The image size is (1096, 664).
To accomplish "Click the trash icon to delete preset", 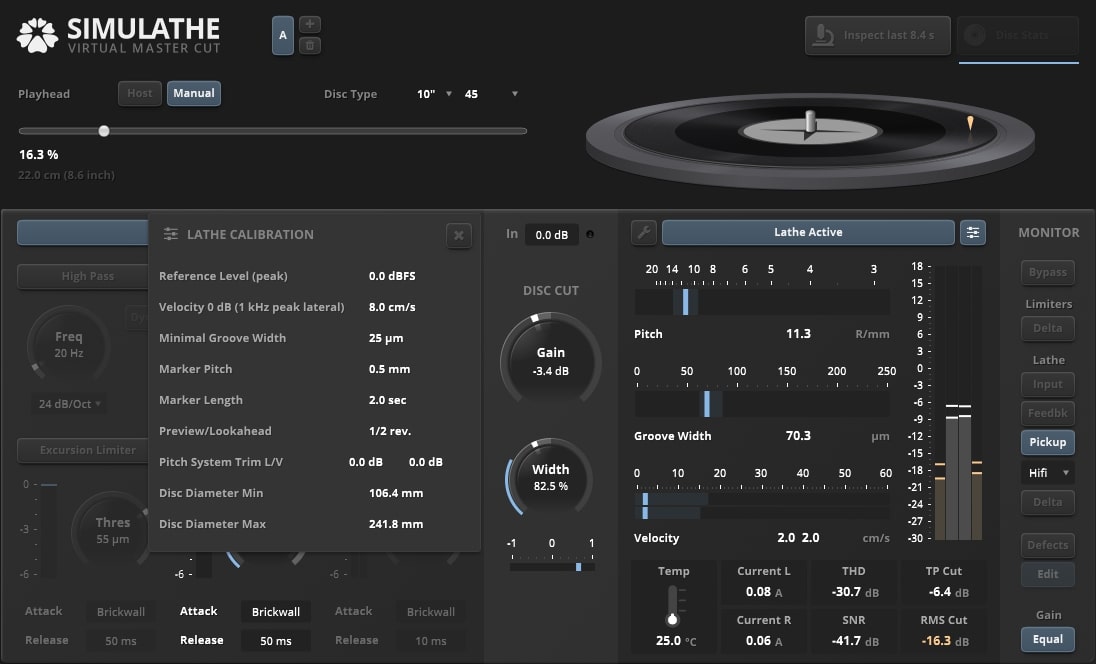I will pyautogui.click(x=310, y=45).
